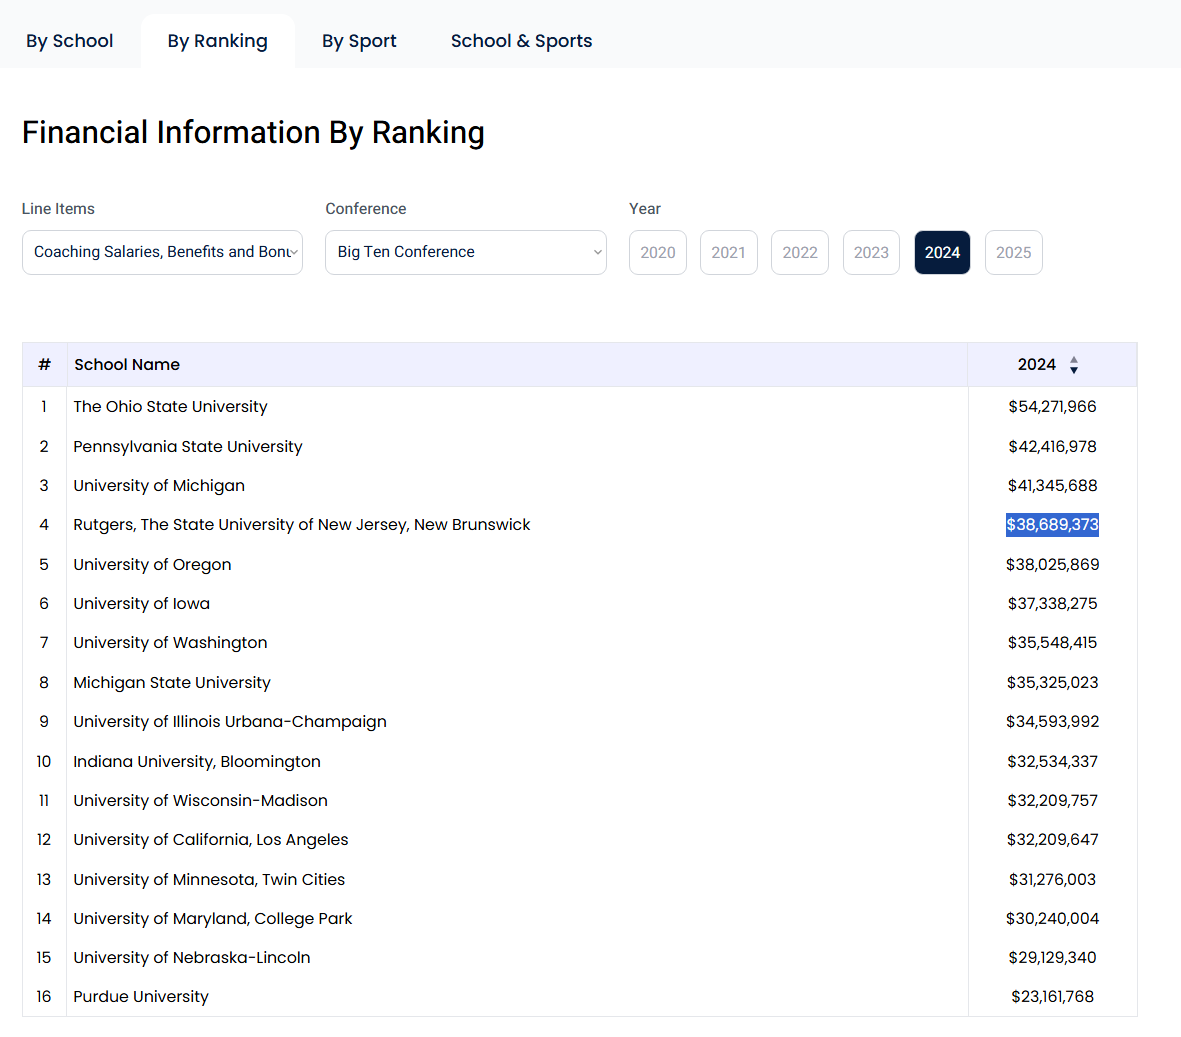Click the Conference label

[x=365, y=209]
